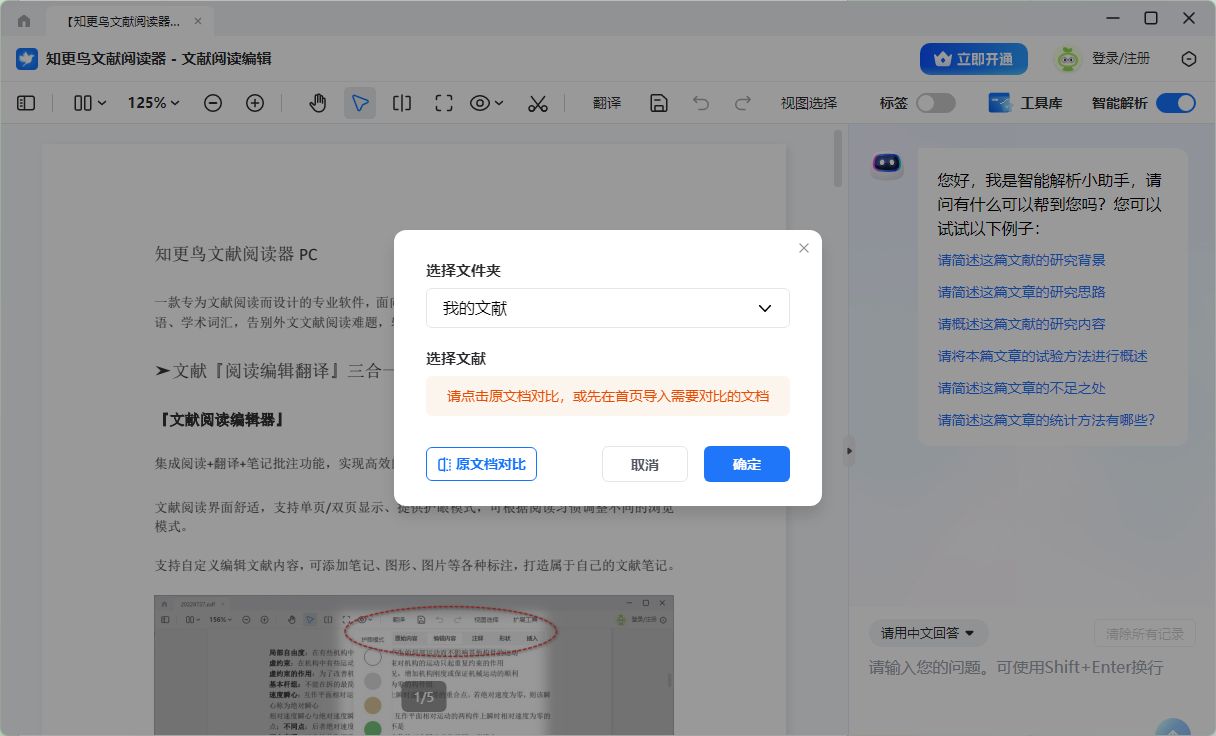This screenshot has height=736, width=1216.
Task: Click 请将本篇文章的试验方法进行概述 suggestion
Action: [x=1043, y=356]
